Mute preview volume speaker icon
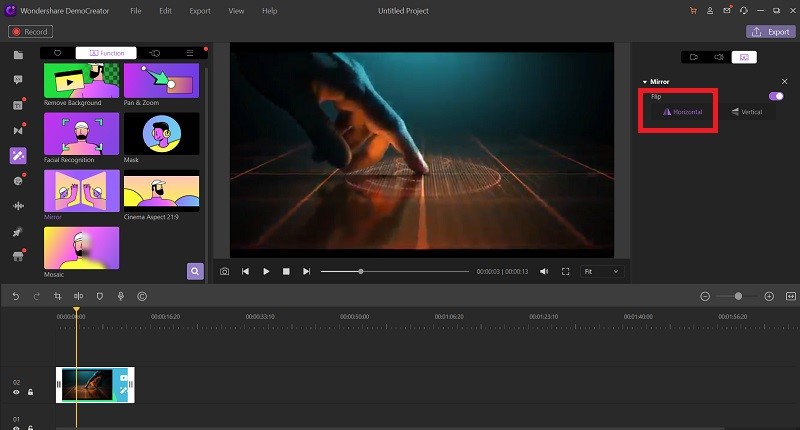 544,271
